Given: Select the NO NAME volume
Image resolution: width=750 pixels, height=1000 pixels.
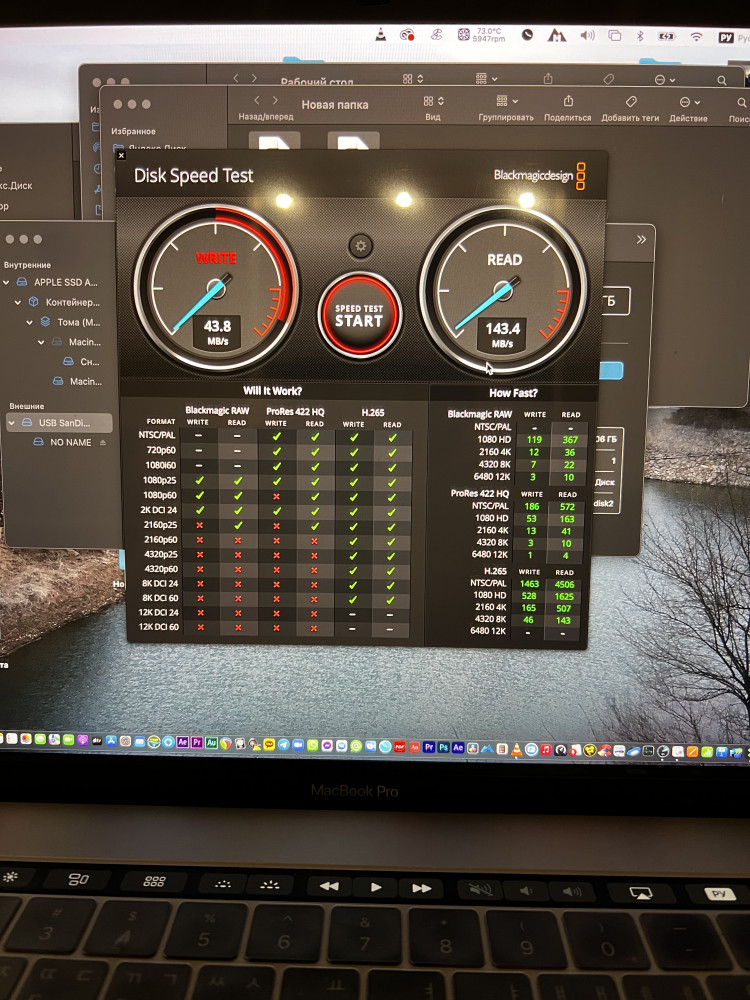Looking at the screenshot, I should tap(70, 443).
